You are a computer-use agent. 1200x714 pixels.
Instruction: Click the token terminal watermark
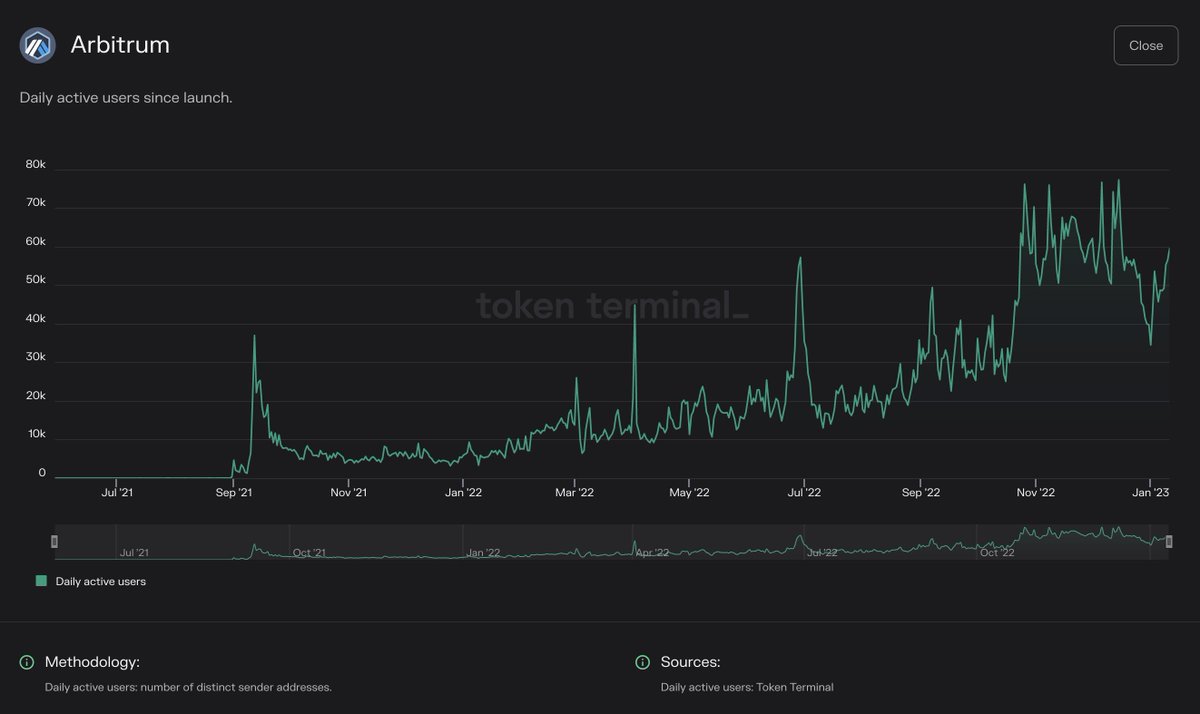tap(613, 306)
